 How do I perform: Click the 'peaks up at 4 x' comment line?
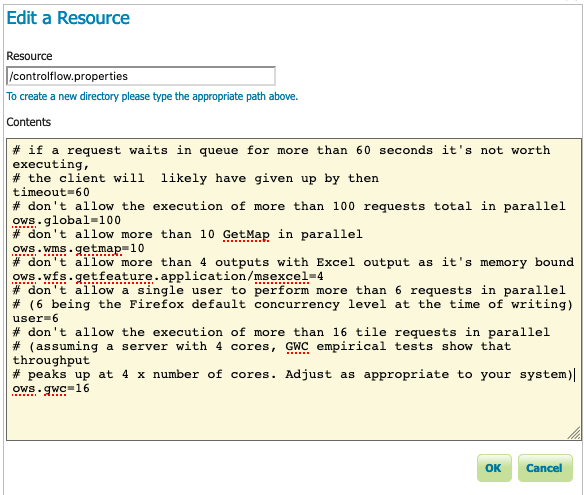292,374
